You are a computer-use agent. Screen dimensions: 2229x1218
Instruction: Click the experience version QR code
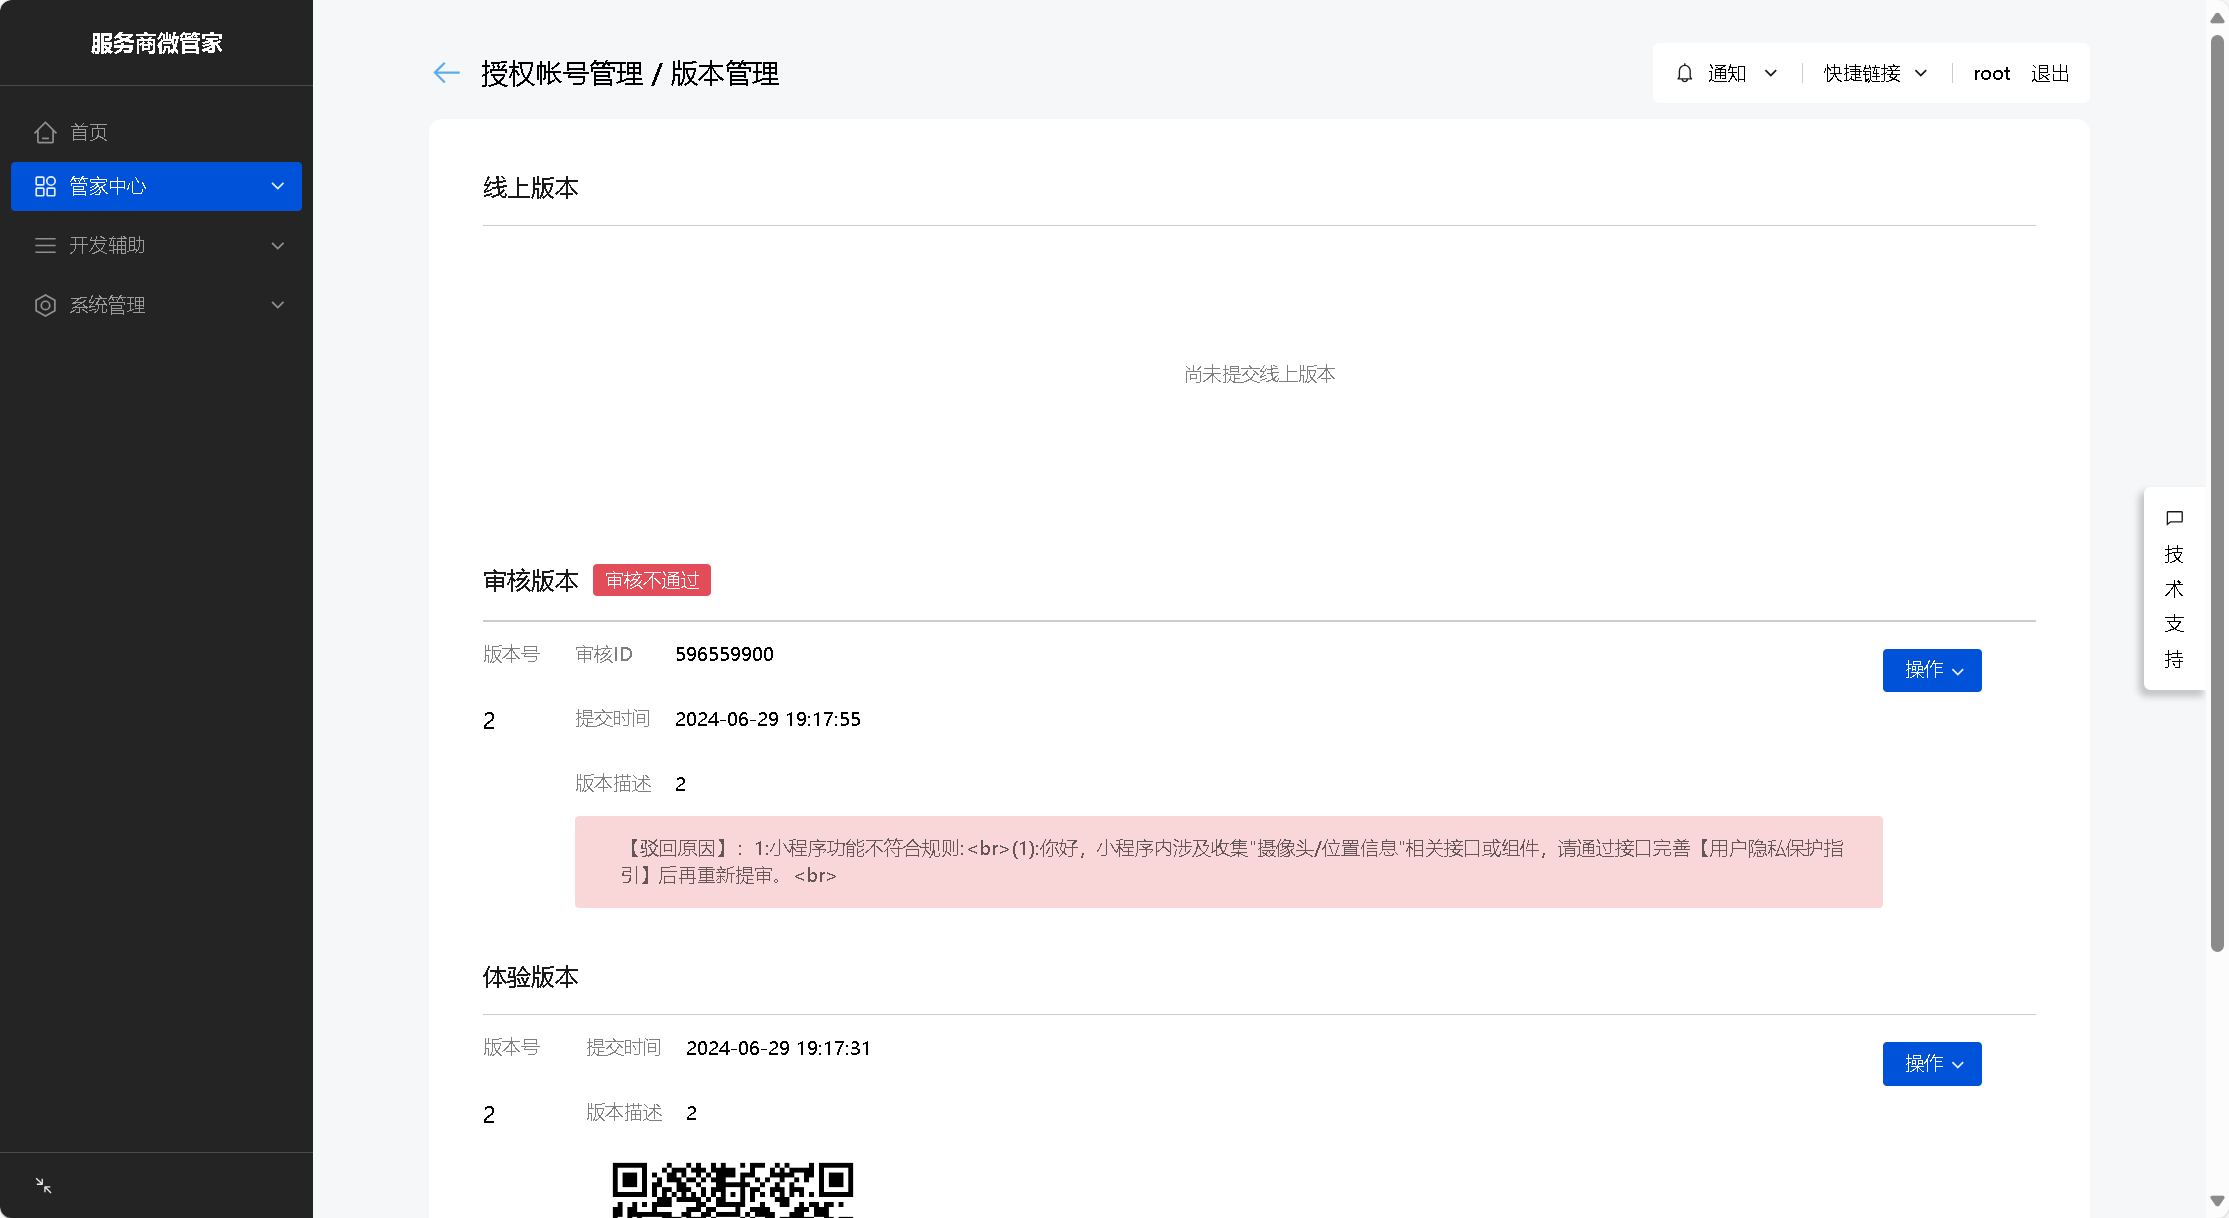tap(732, 1190)
